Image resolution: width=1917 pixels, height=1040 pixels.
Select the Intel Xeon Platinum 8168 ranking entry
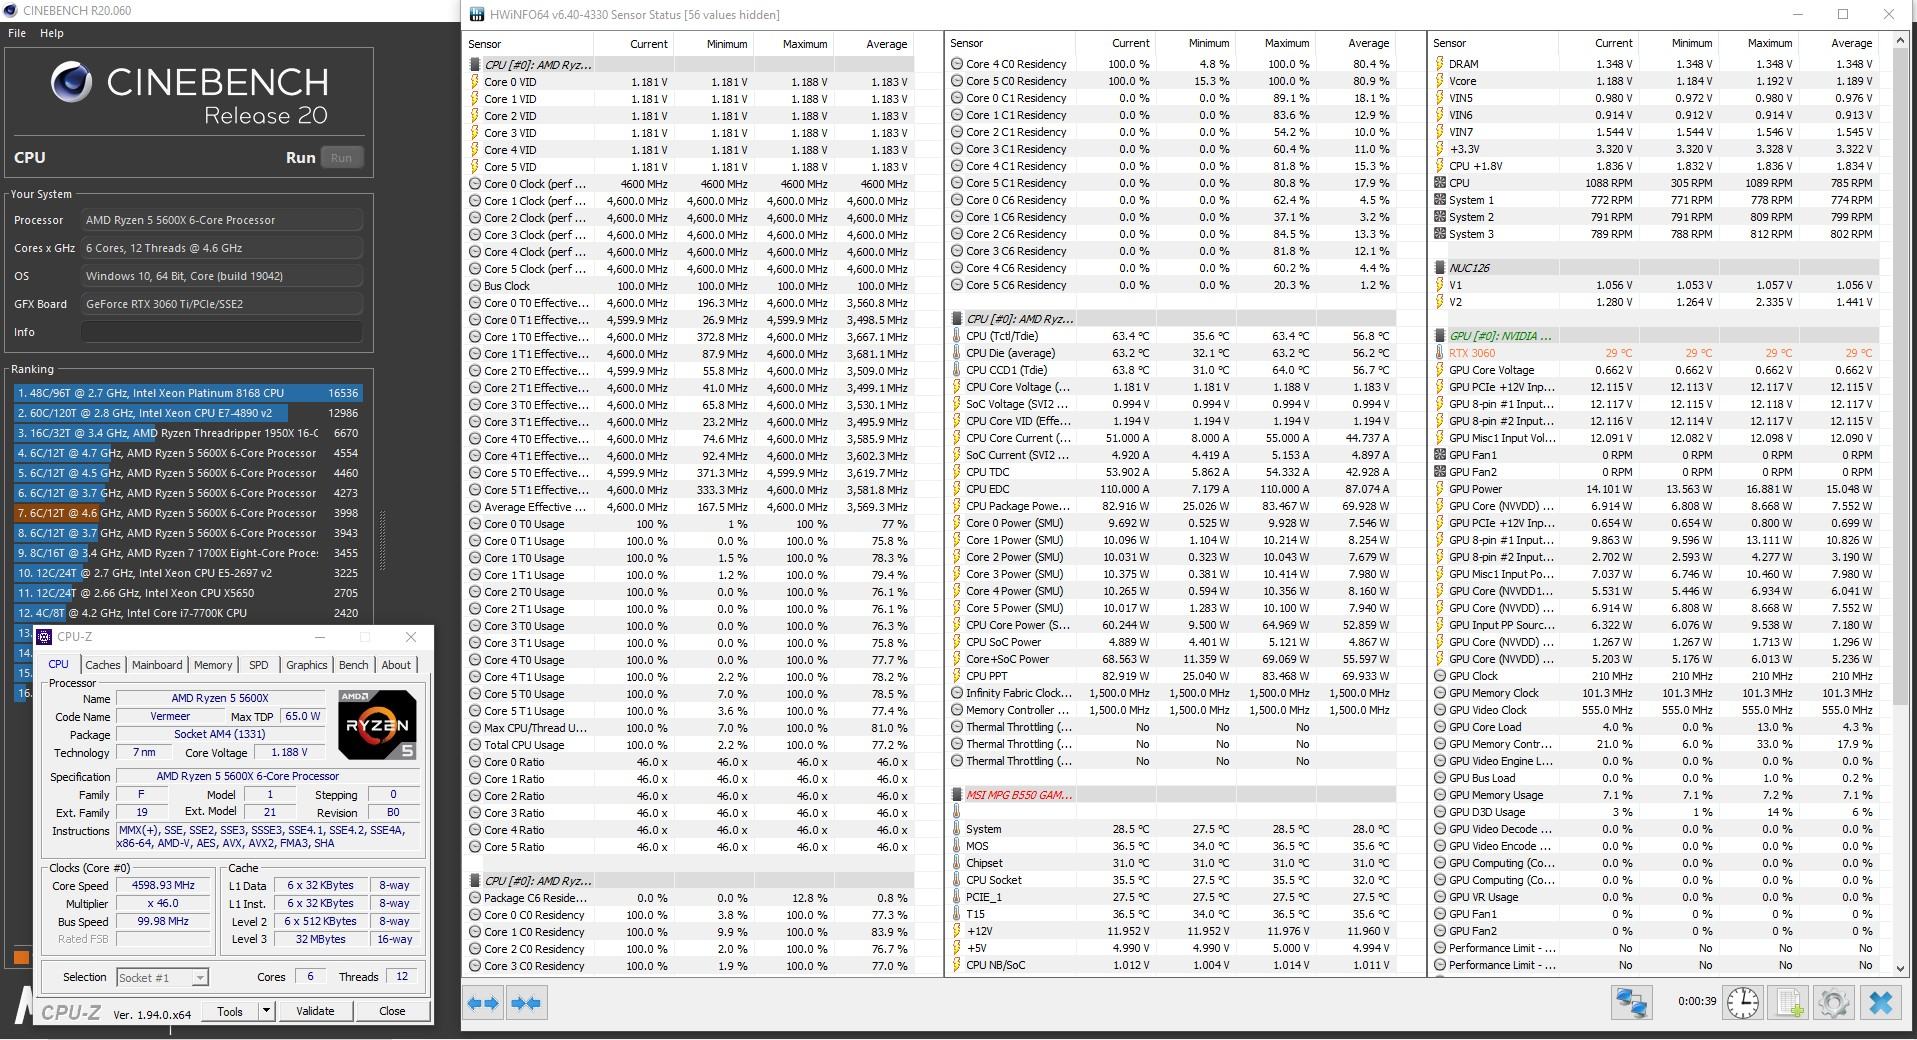(188, 393)
